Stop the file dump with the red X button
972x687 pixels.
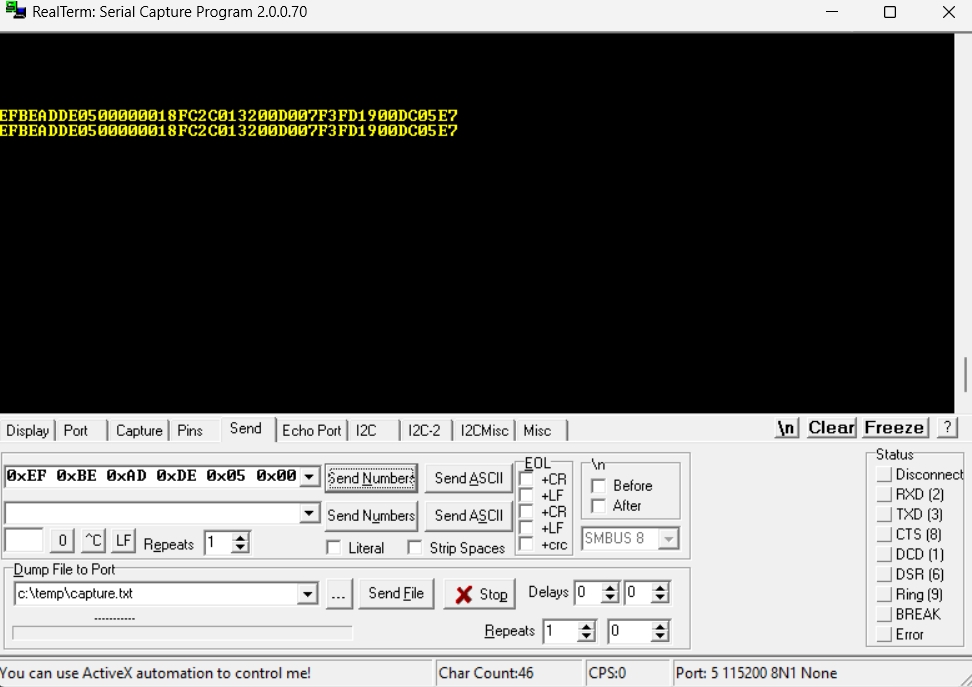480,594
